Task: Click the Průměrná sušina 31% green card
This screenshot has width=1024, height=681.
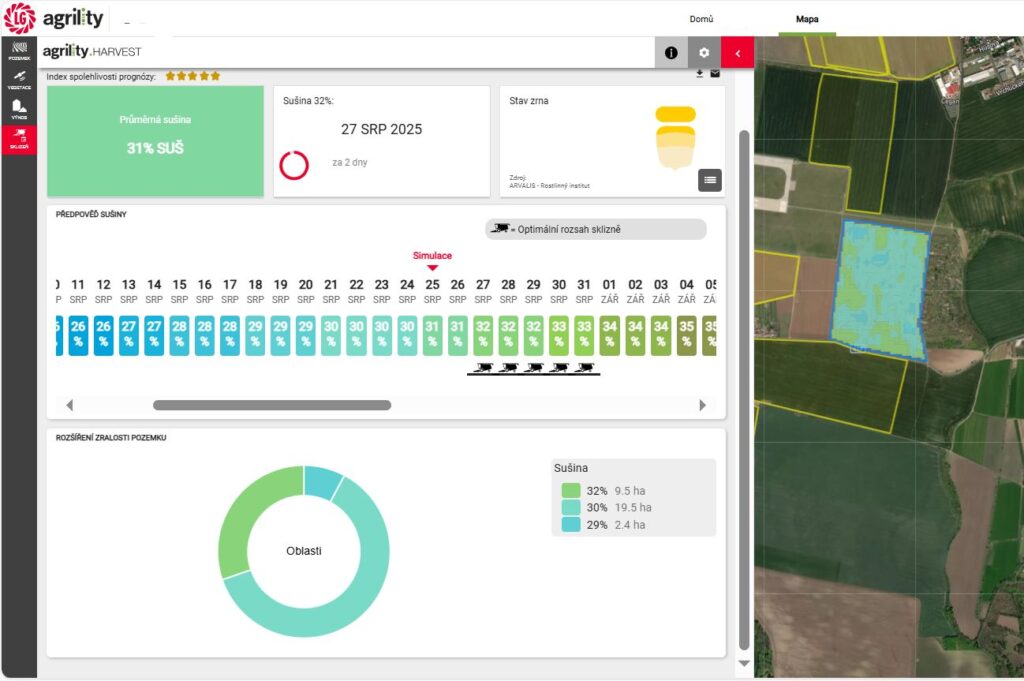Action: pyautogui.click(x=155, y=141)
